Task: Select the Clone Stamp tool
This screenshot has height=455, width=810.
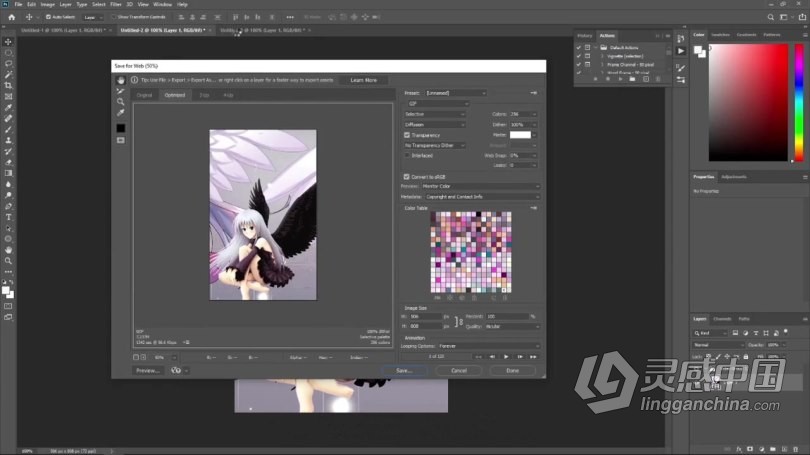Action: [8, 140]
